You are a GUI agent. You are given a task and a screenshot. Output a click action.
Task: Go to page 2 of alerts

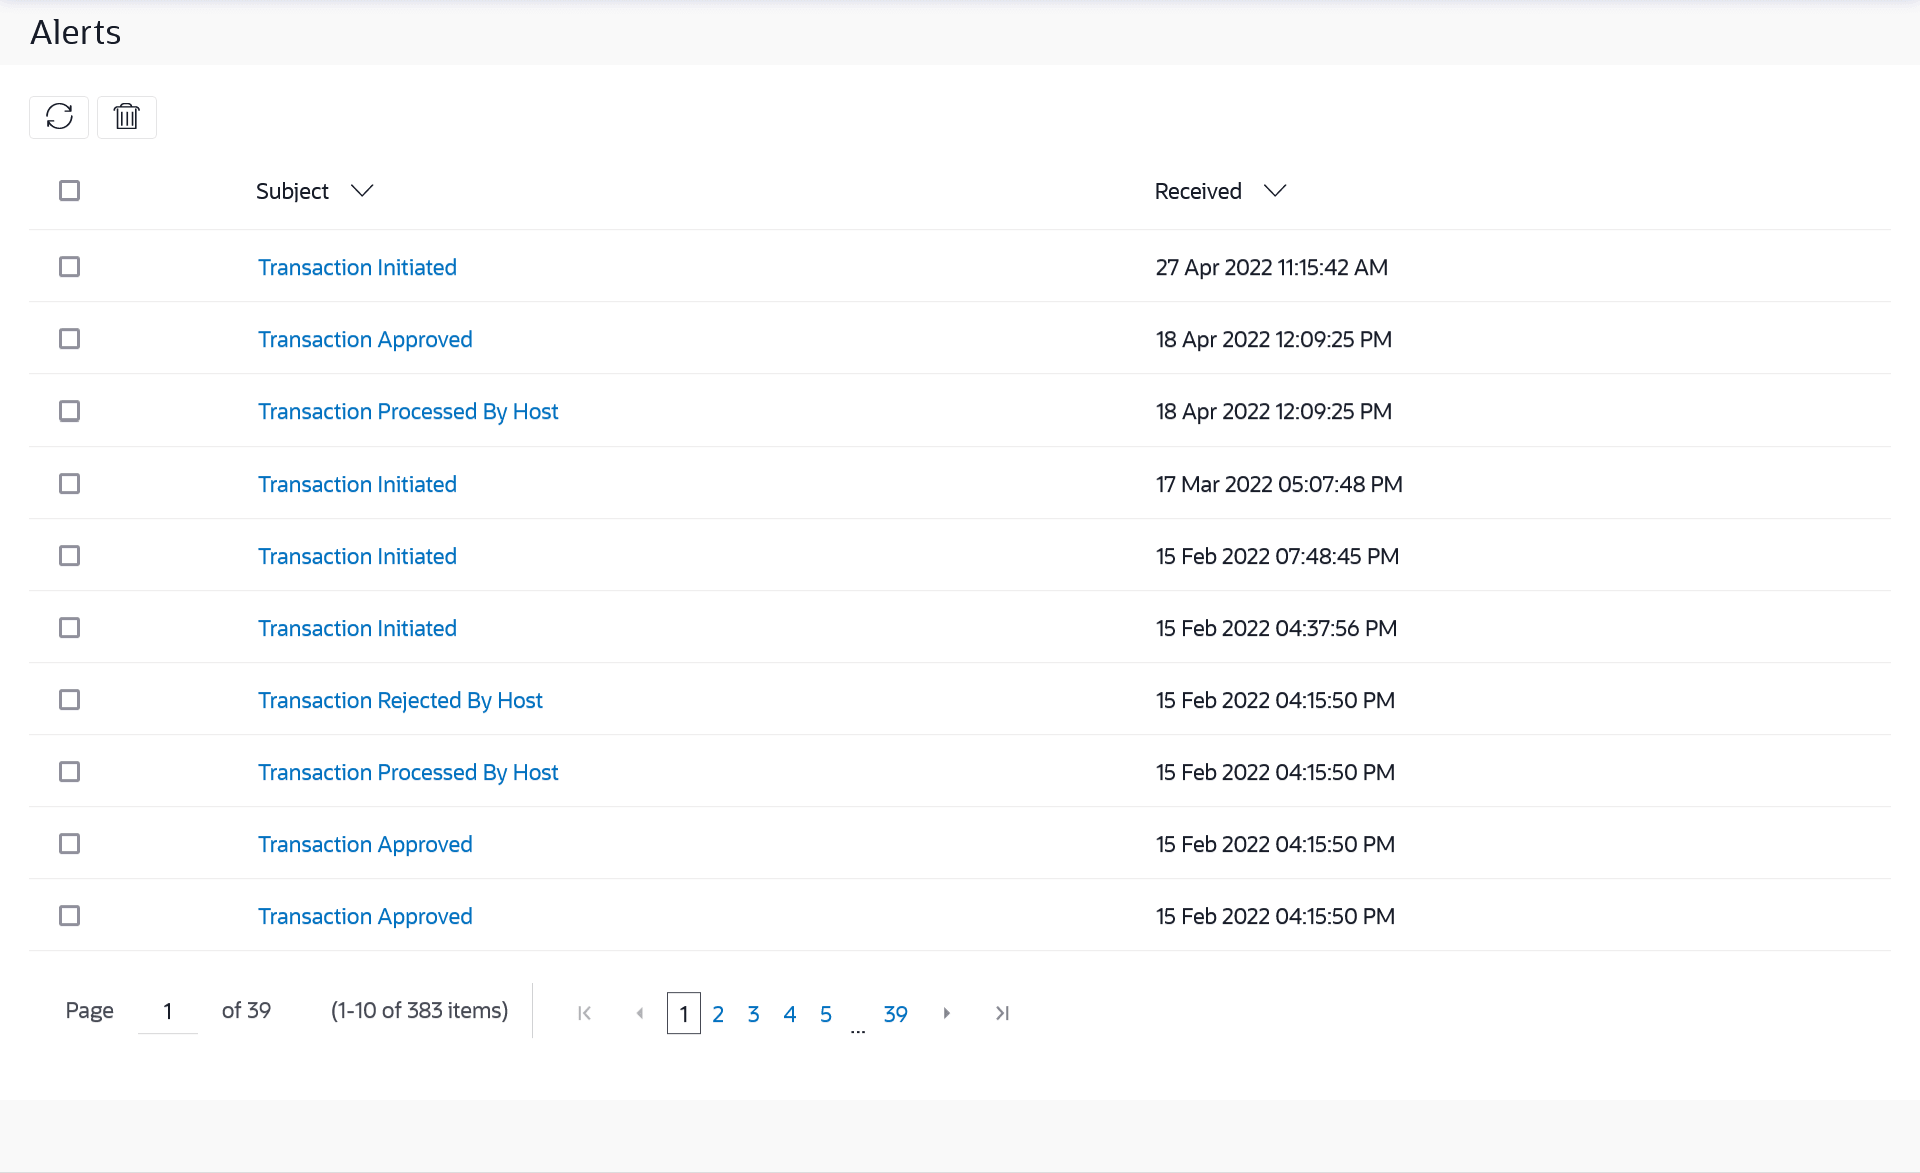pos(718,1014)
